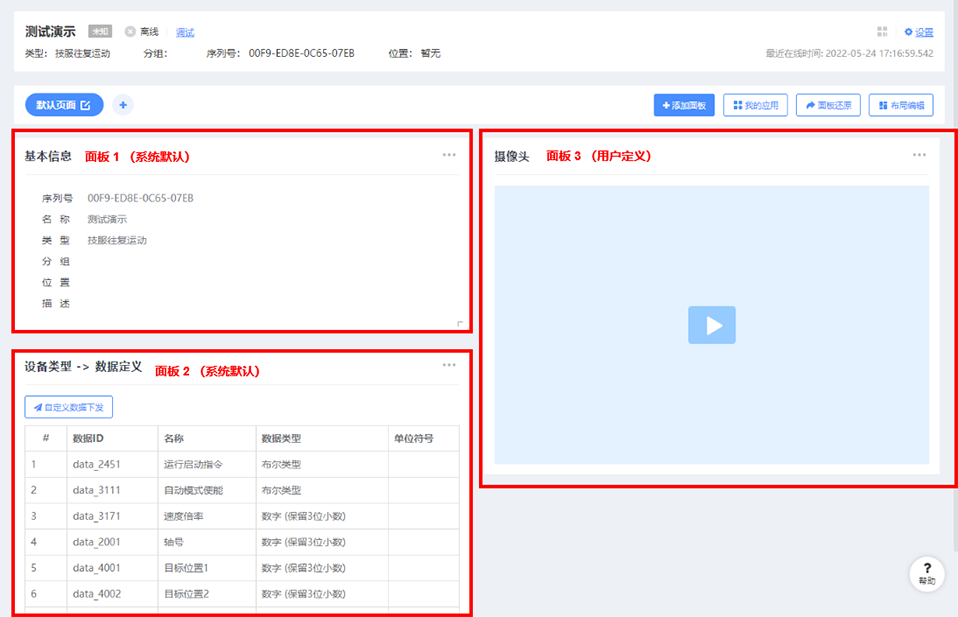958x617 pixels.
Task: Open the 设置 settings link
Action: [919, 32]
